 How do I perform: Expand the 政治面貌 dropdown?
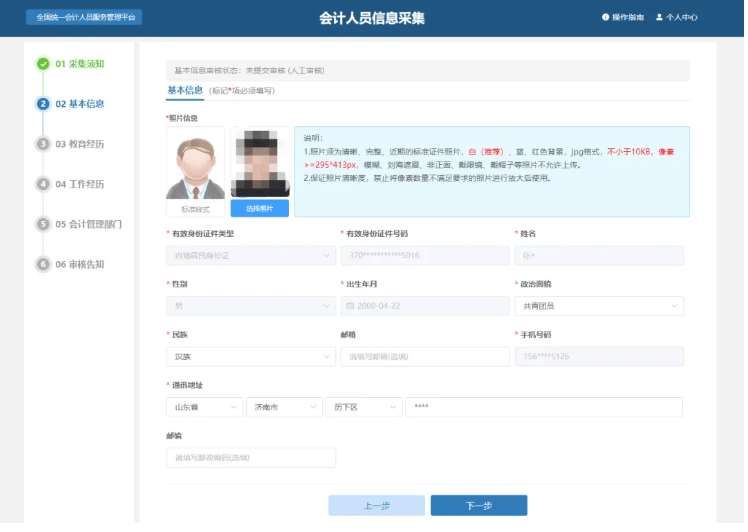598,306
